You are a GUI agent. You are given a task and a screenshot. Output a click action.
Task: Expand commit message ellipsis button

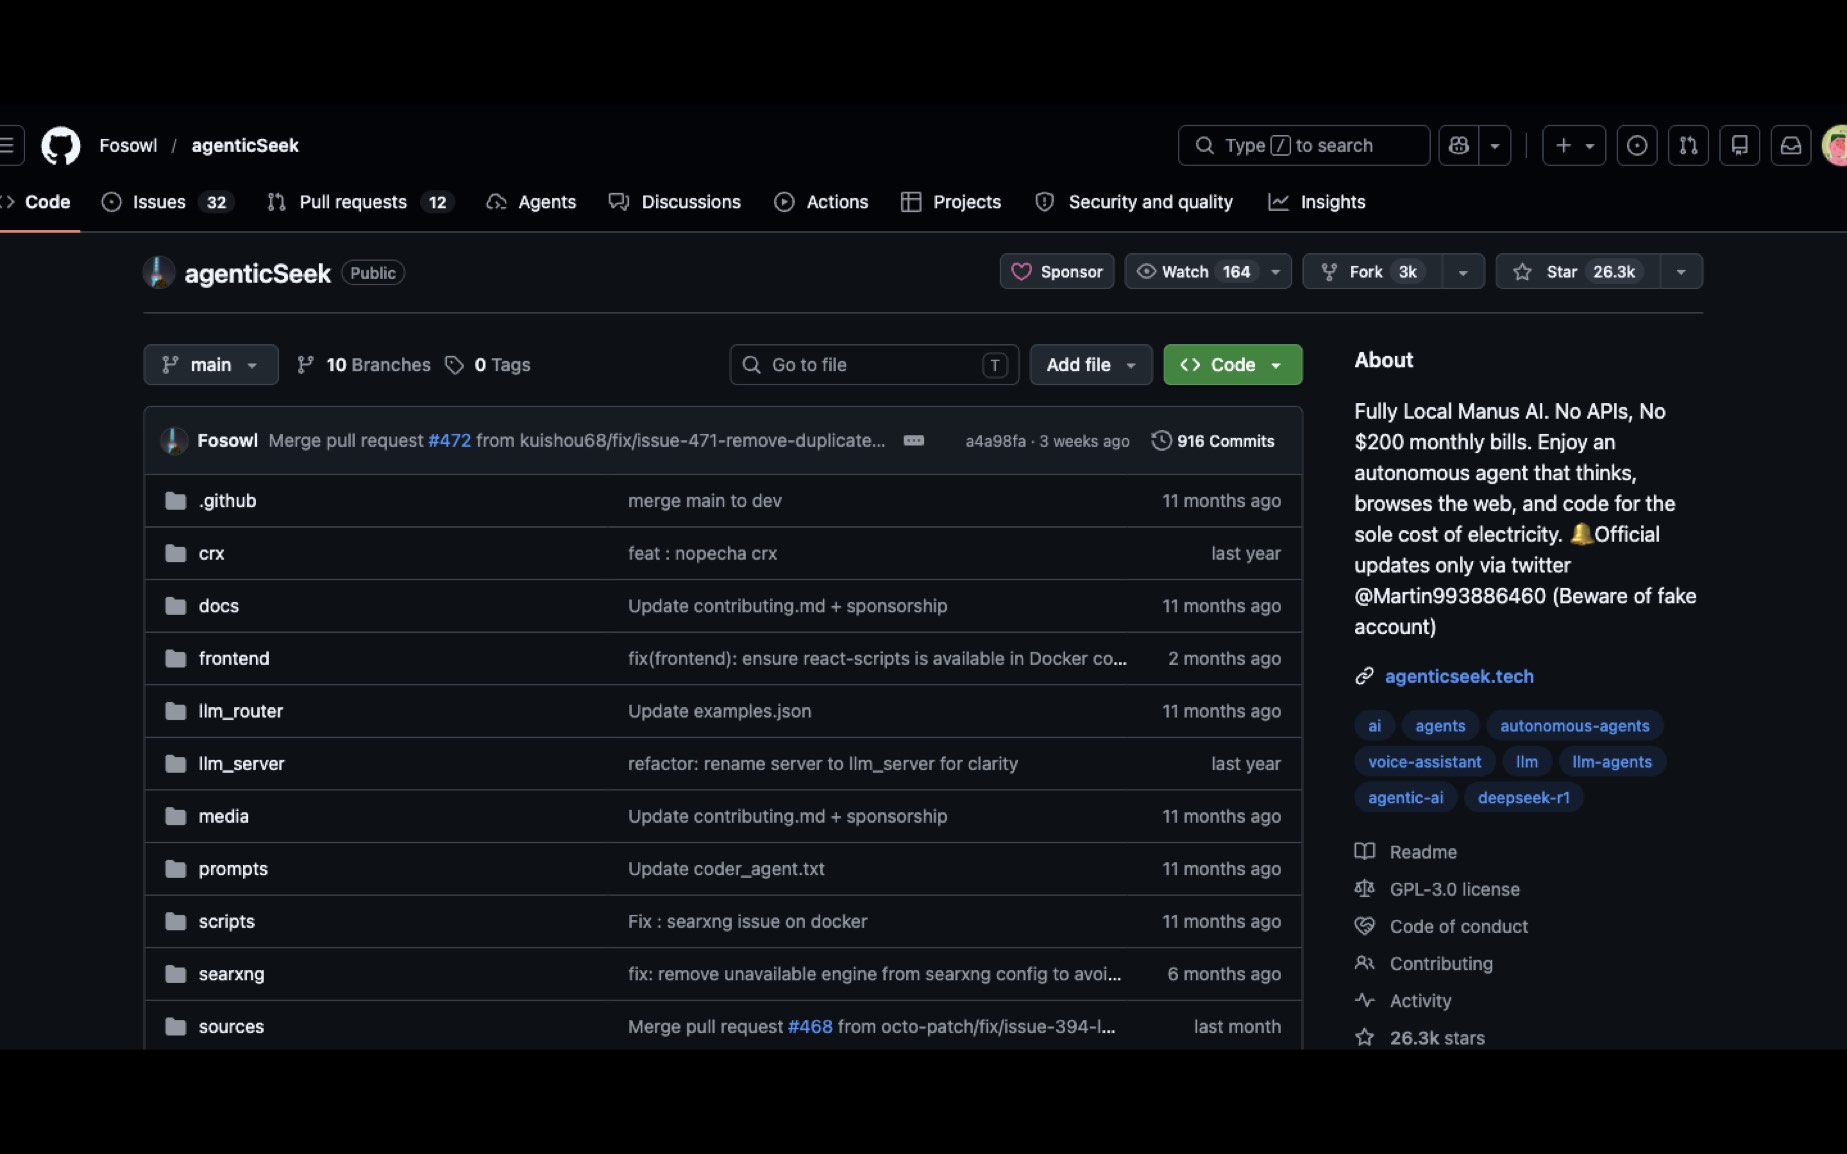pyautogui.click(x=914, y=441)
